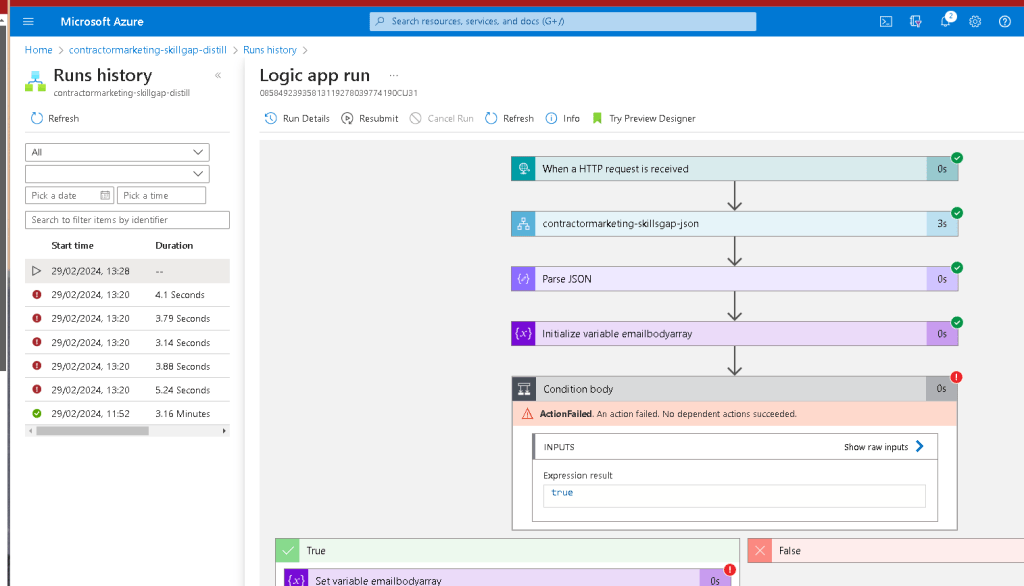Open the True branch header

[x=507, y=551]
